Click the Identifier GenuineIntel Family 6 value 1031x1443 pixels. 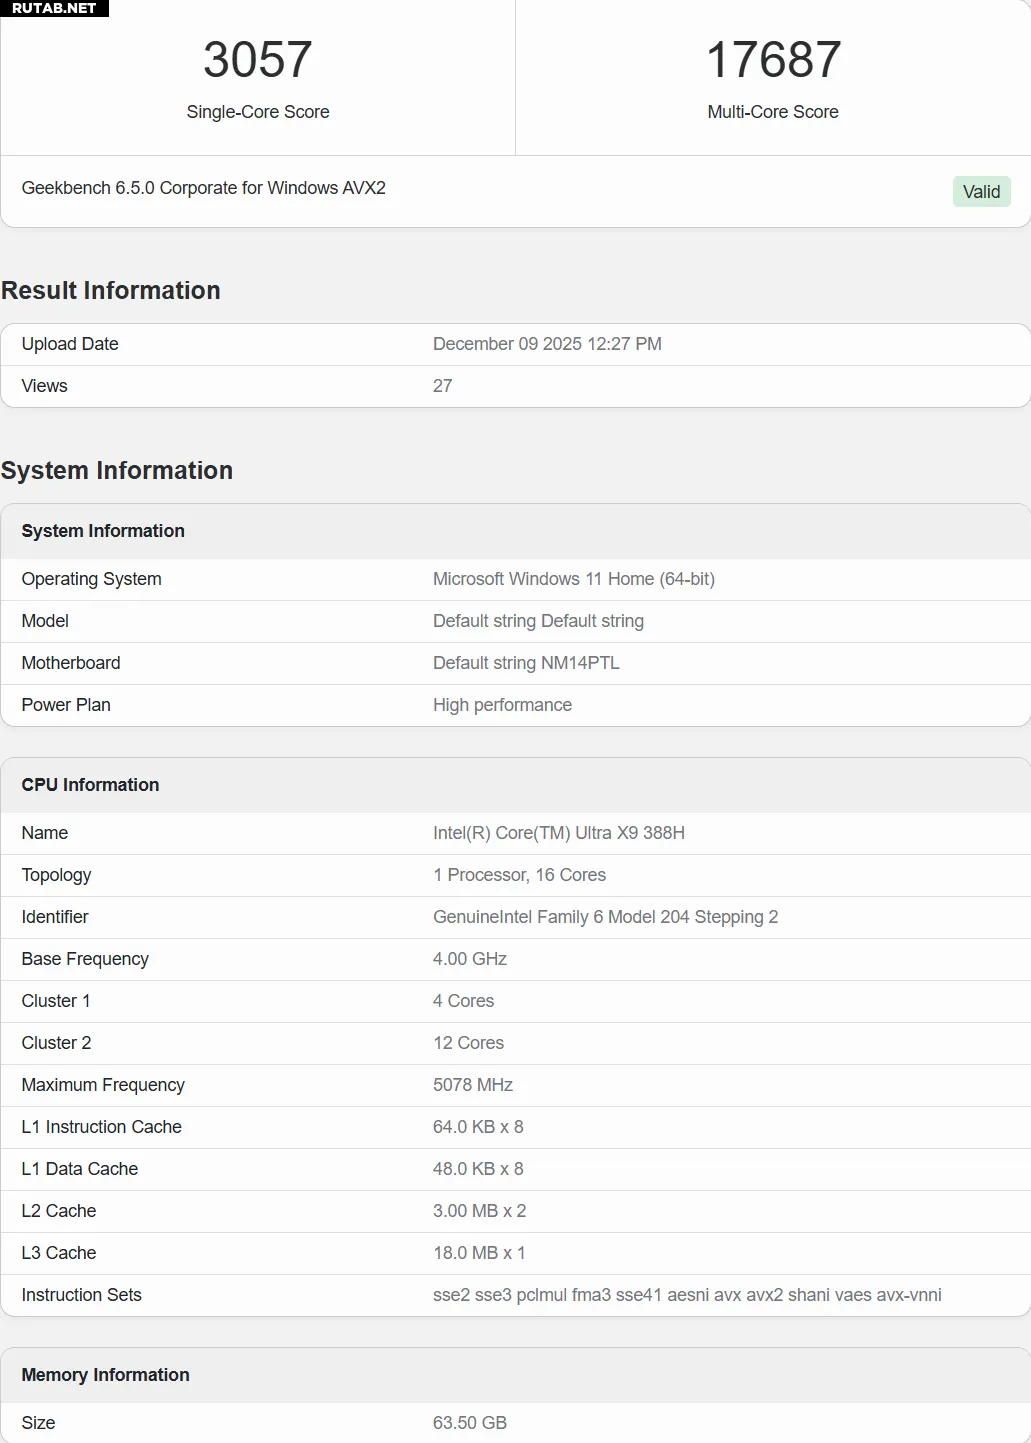605,917
